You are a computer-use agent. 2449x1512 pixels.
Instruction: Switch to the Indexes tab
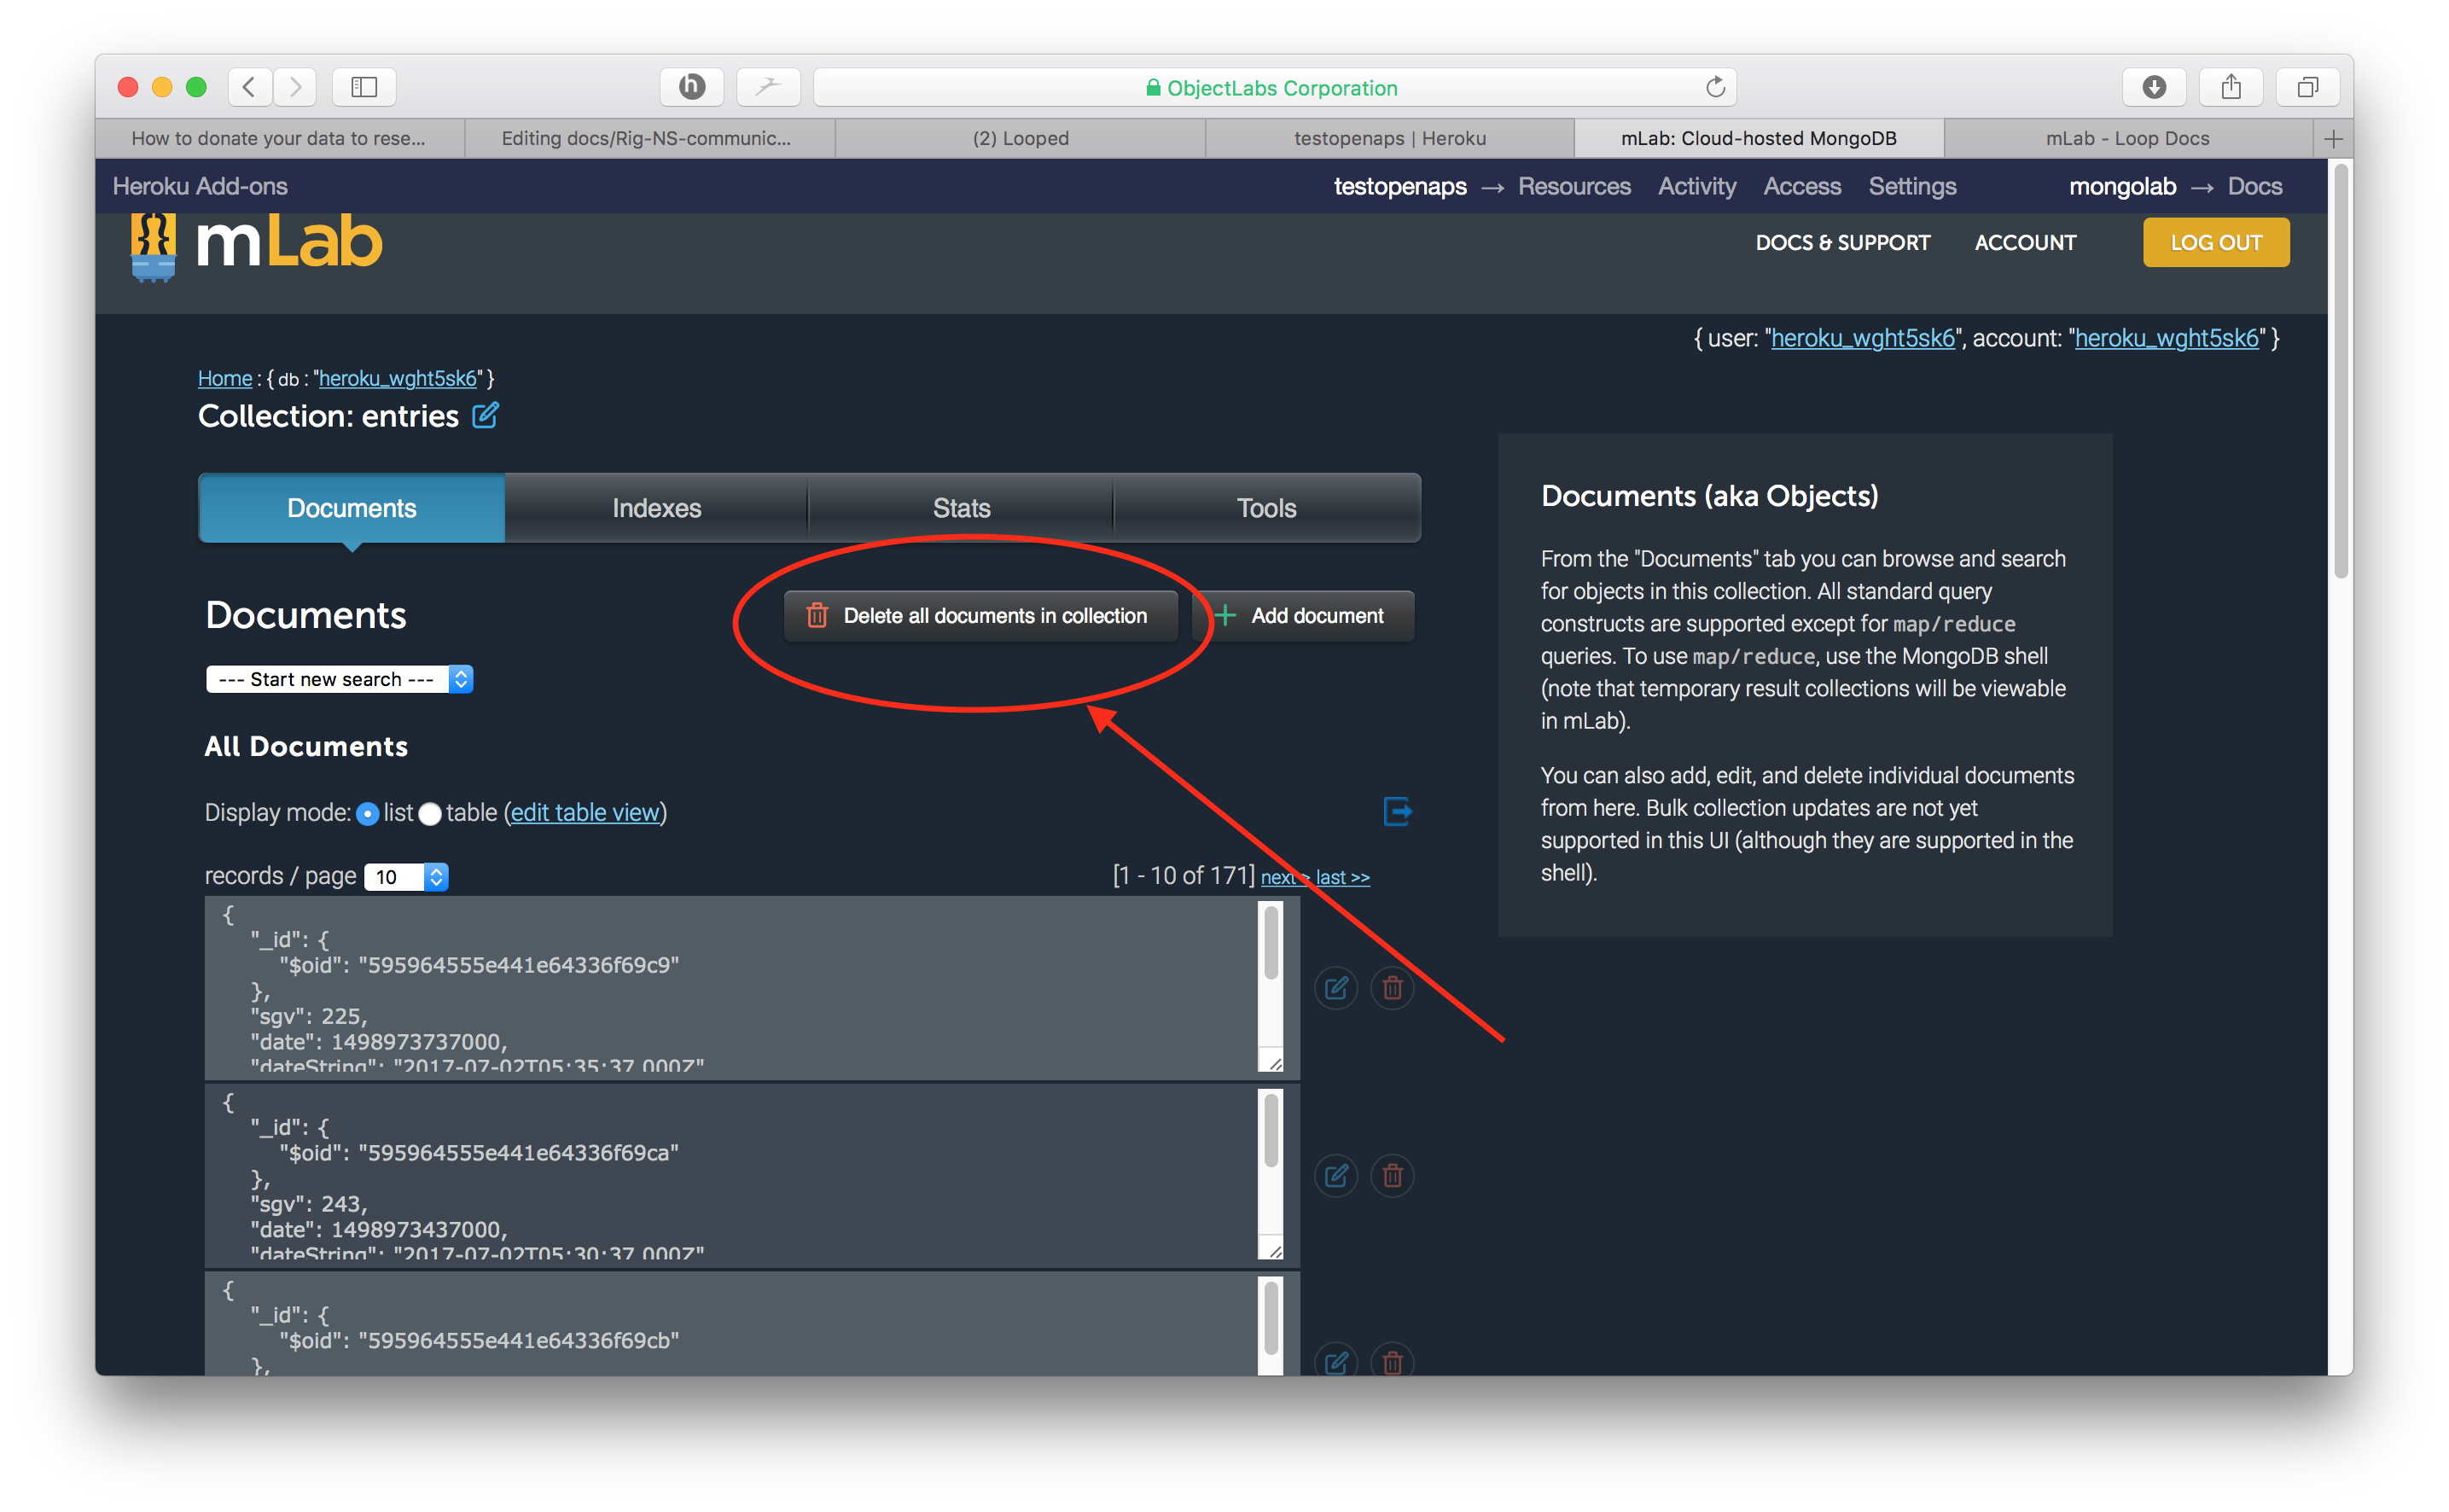[x=657, y=508]
